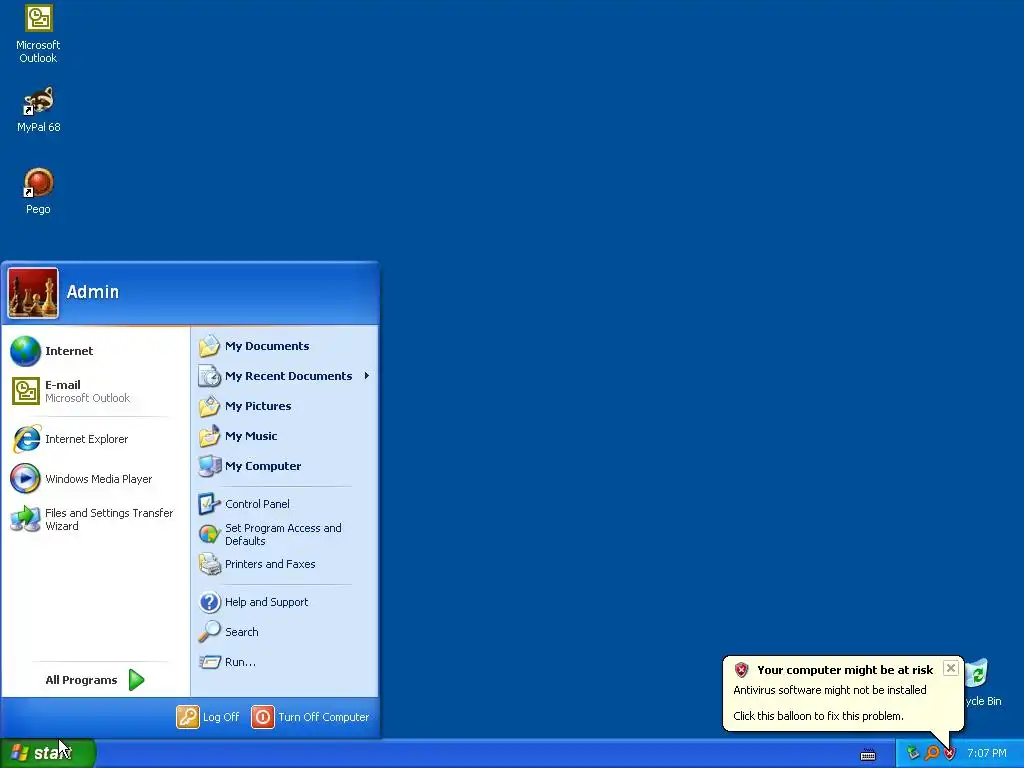Open My Music folder
Screen dimensions: 1024x768
[285, 436]
